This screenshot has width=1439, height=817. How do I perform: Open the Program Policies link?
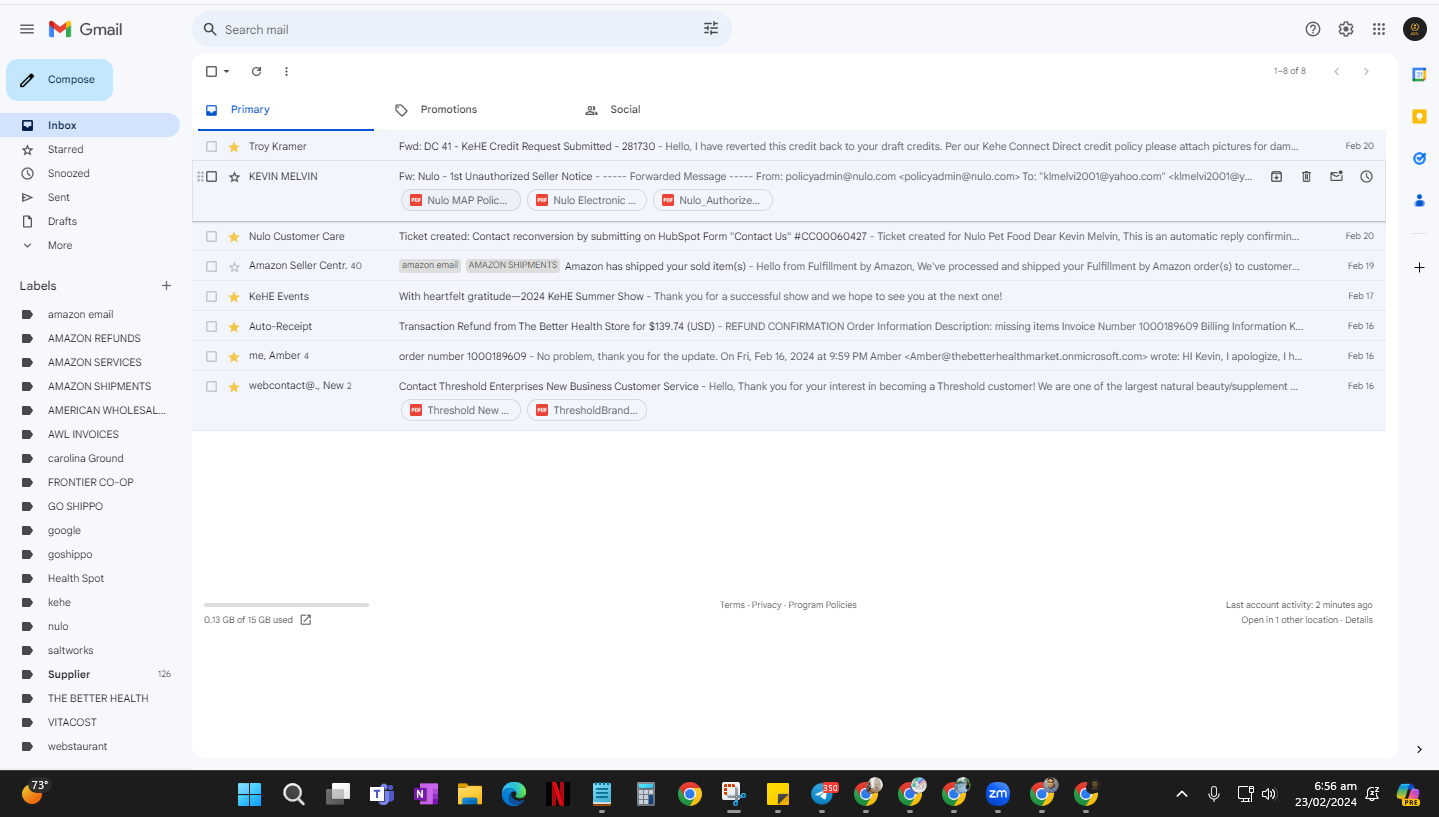coord(822,605)
